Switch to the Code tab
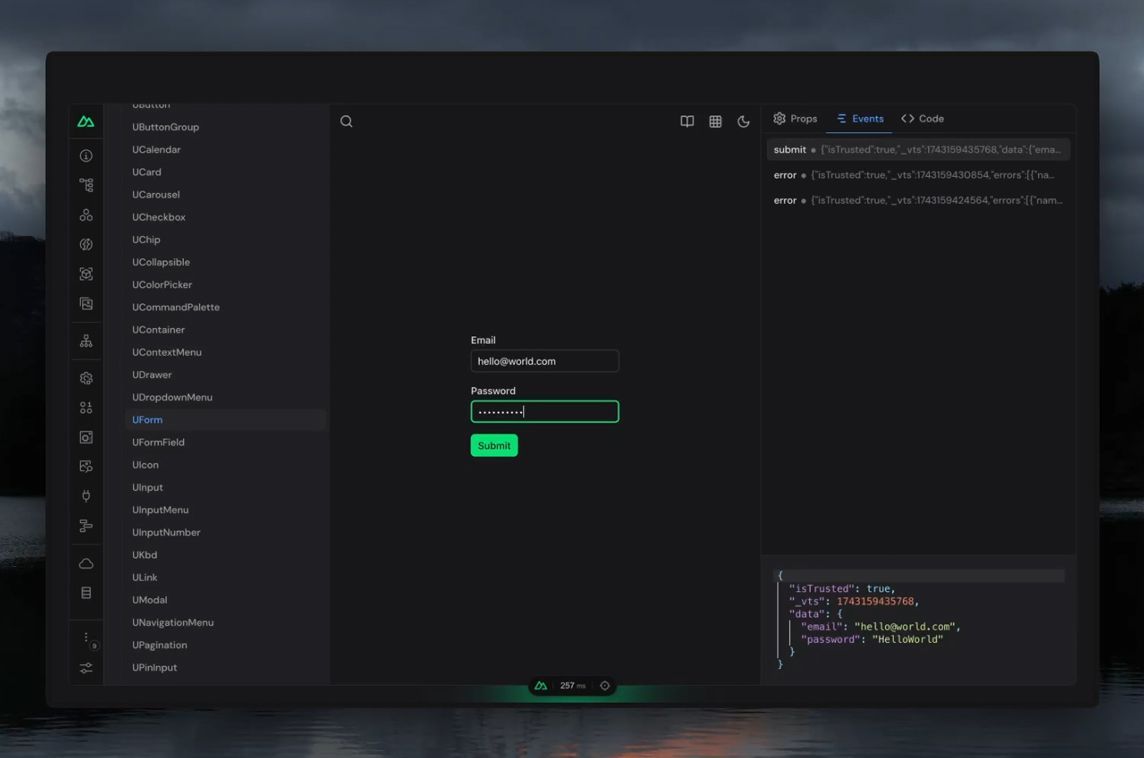Viewport: 1144px width, 758px height. 923,118
